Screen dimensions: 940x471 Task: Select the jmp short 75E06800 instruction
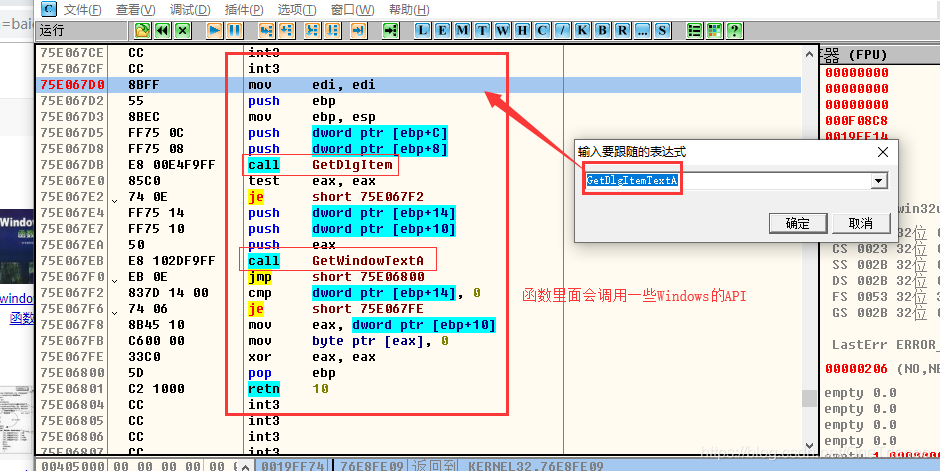pyautogui.click(x=336, y=277)
